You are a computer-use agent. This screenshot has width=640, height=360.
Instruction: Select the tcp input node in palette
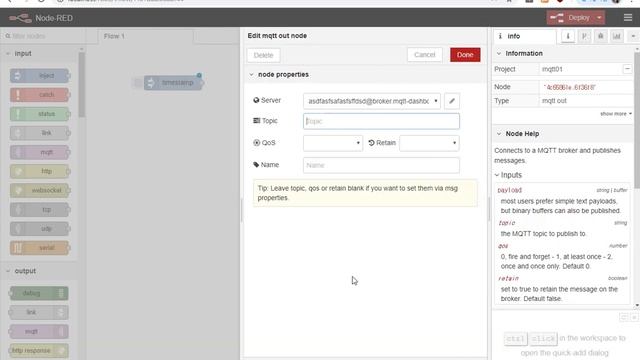(40, 209)
